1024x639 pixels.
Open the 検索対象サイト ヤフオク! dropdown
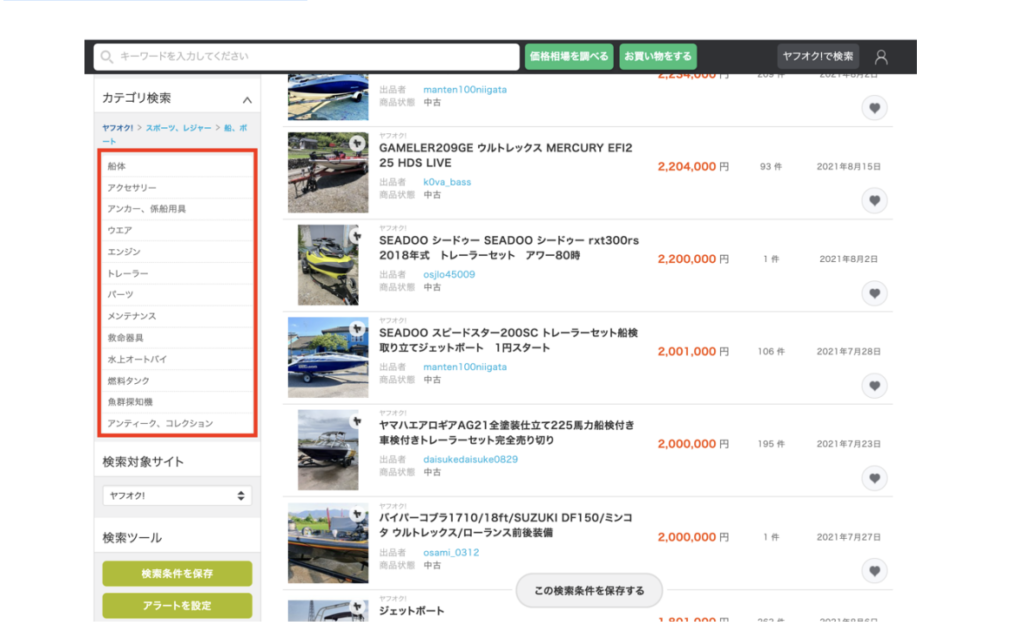click(177, 495)
